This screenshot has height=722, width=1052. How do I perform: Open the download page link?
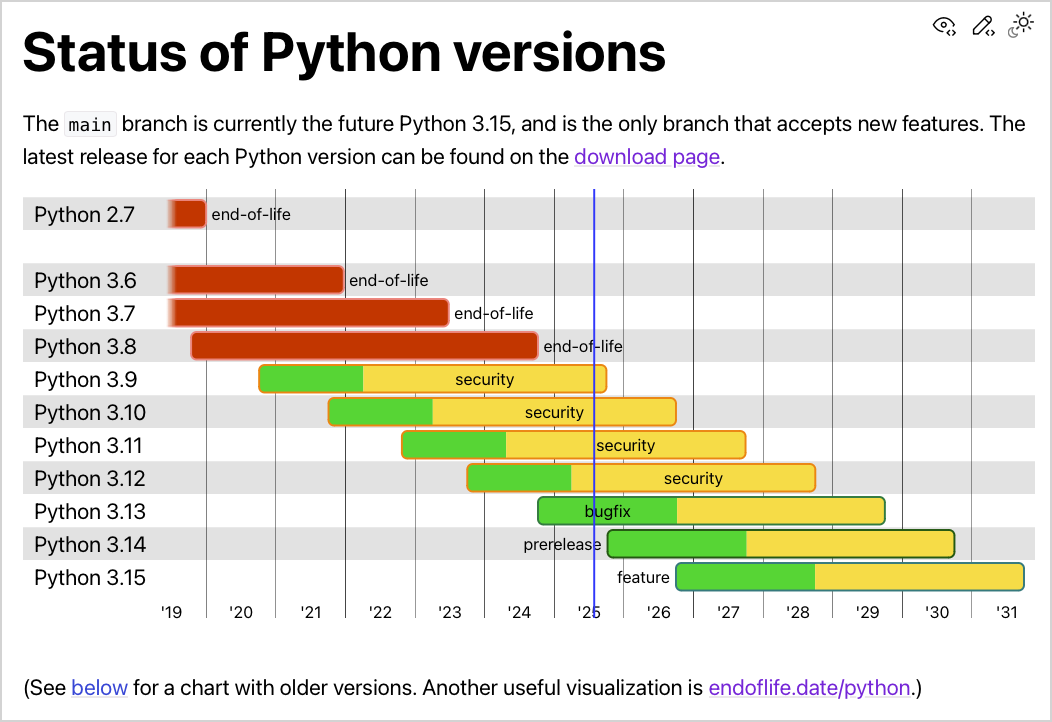coord(646,157)
